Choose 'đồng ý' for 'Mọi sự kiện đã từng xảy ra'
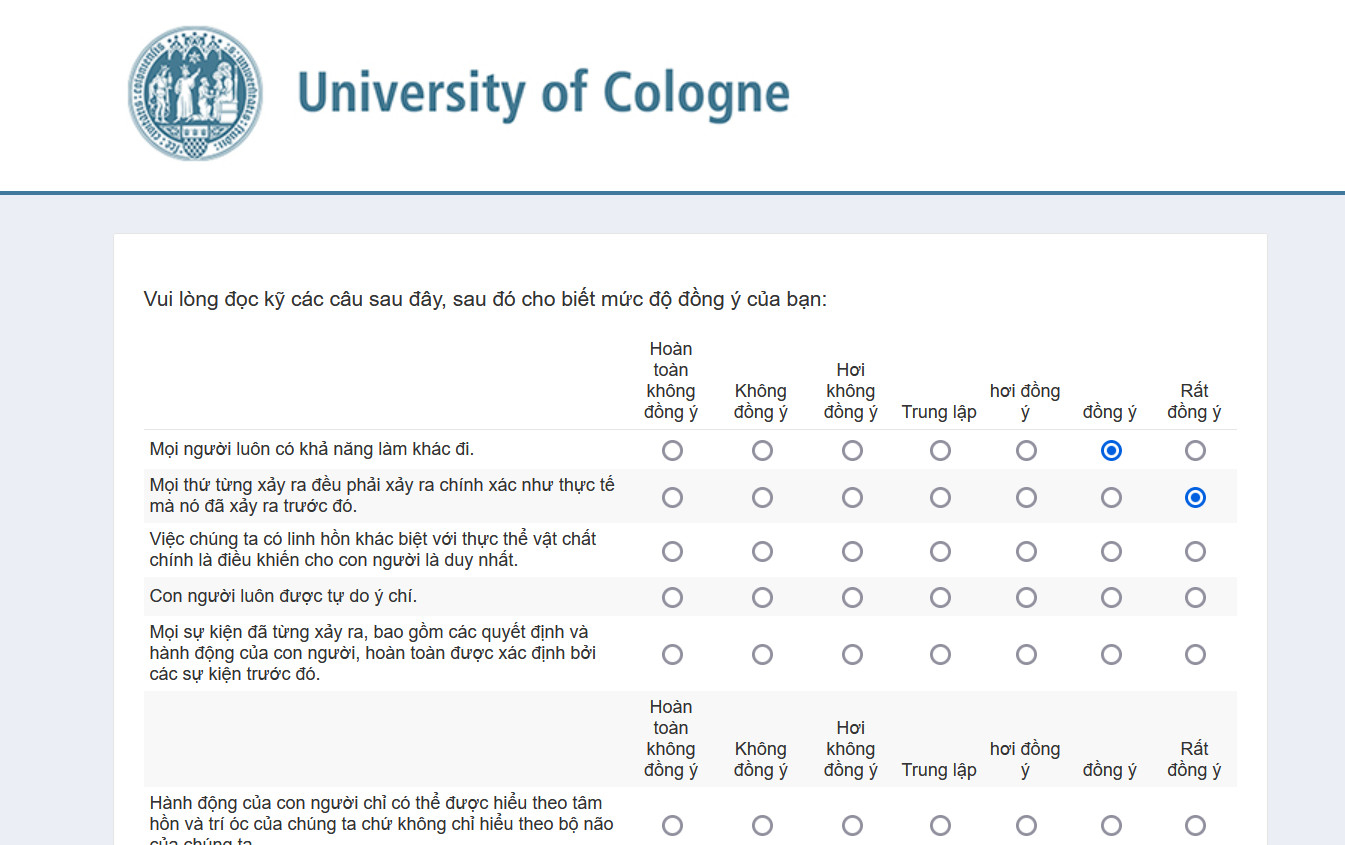This screenshot has width=1345, height=845. click(x=1111, y=655)
